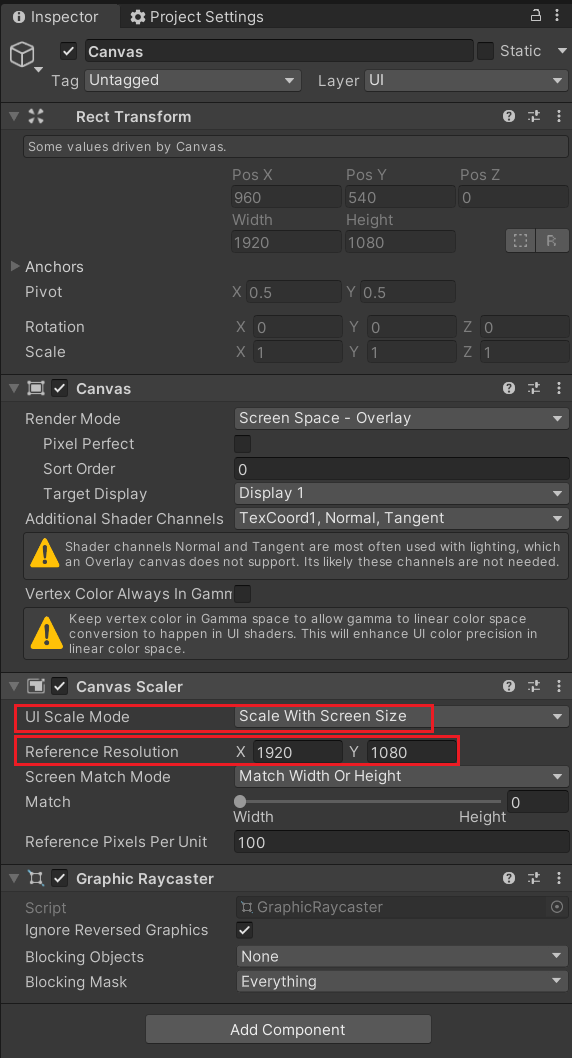Click the Rect Transform component icon
Viewport: 572px width, 1058px height.
(36, 117)
